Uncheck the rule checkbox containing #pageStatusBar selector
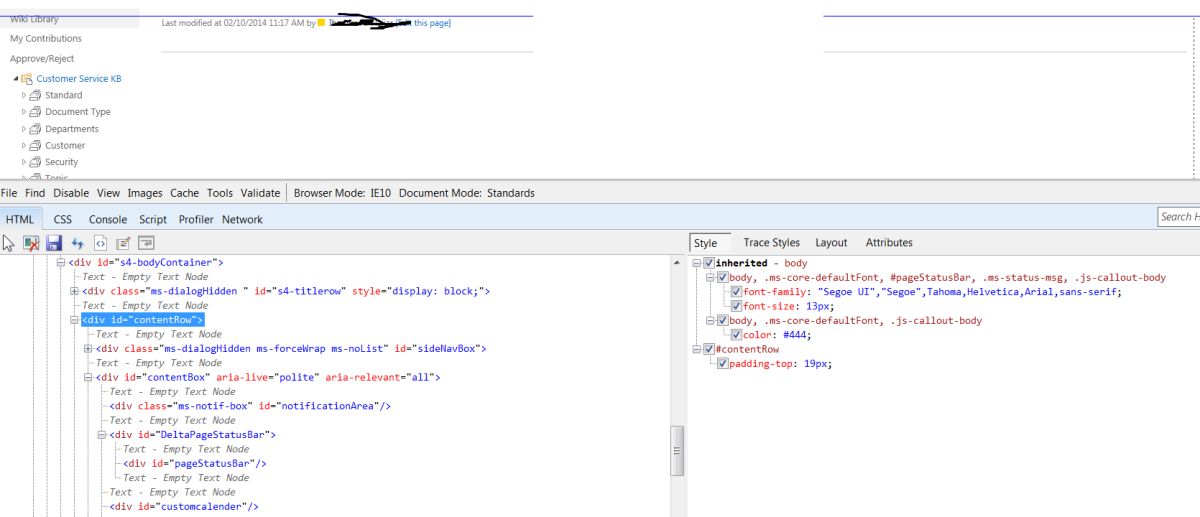The height and width of the screenshot is (517, 1200). pos(723,277)
